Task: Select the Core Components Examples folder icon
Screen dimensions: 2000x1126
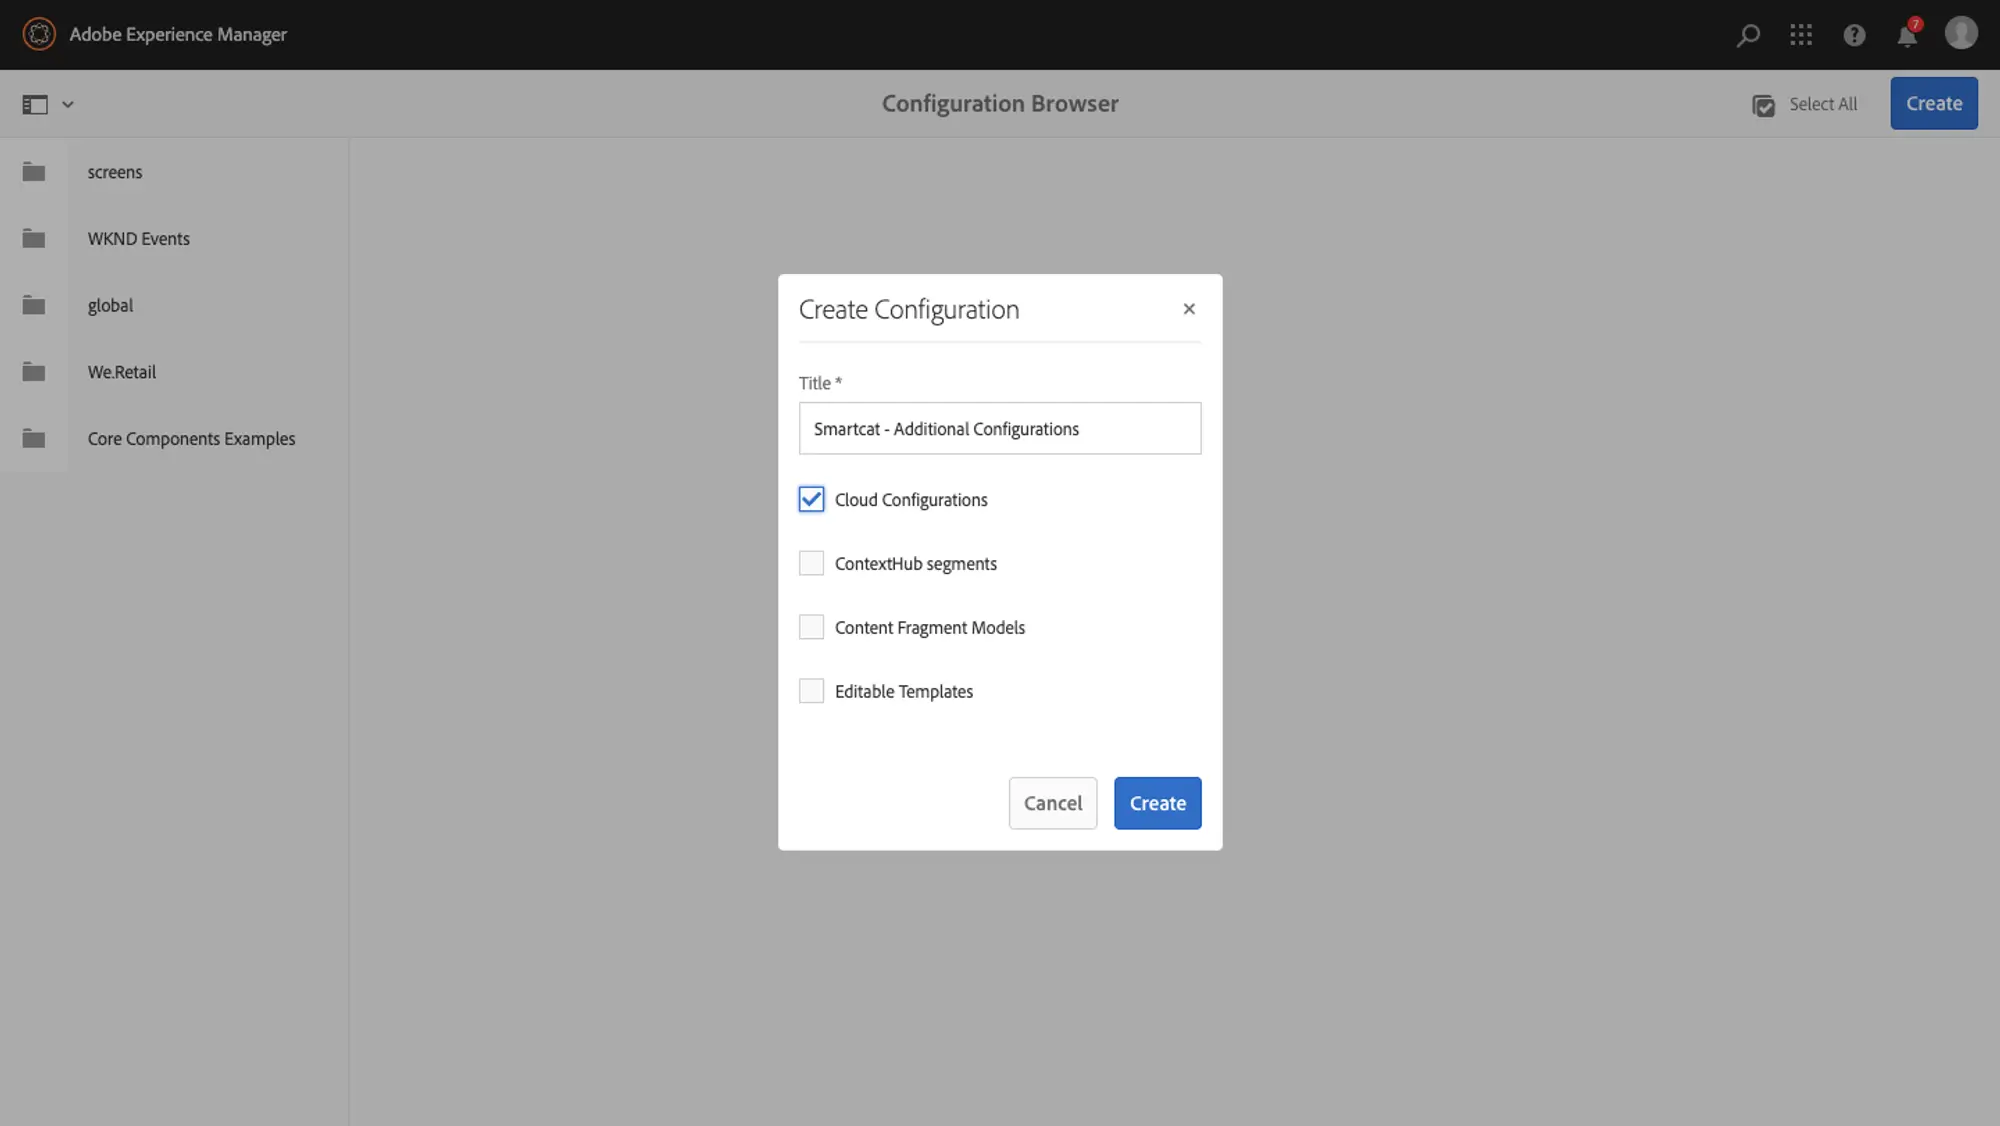Action: click(34, 438)
